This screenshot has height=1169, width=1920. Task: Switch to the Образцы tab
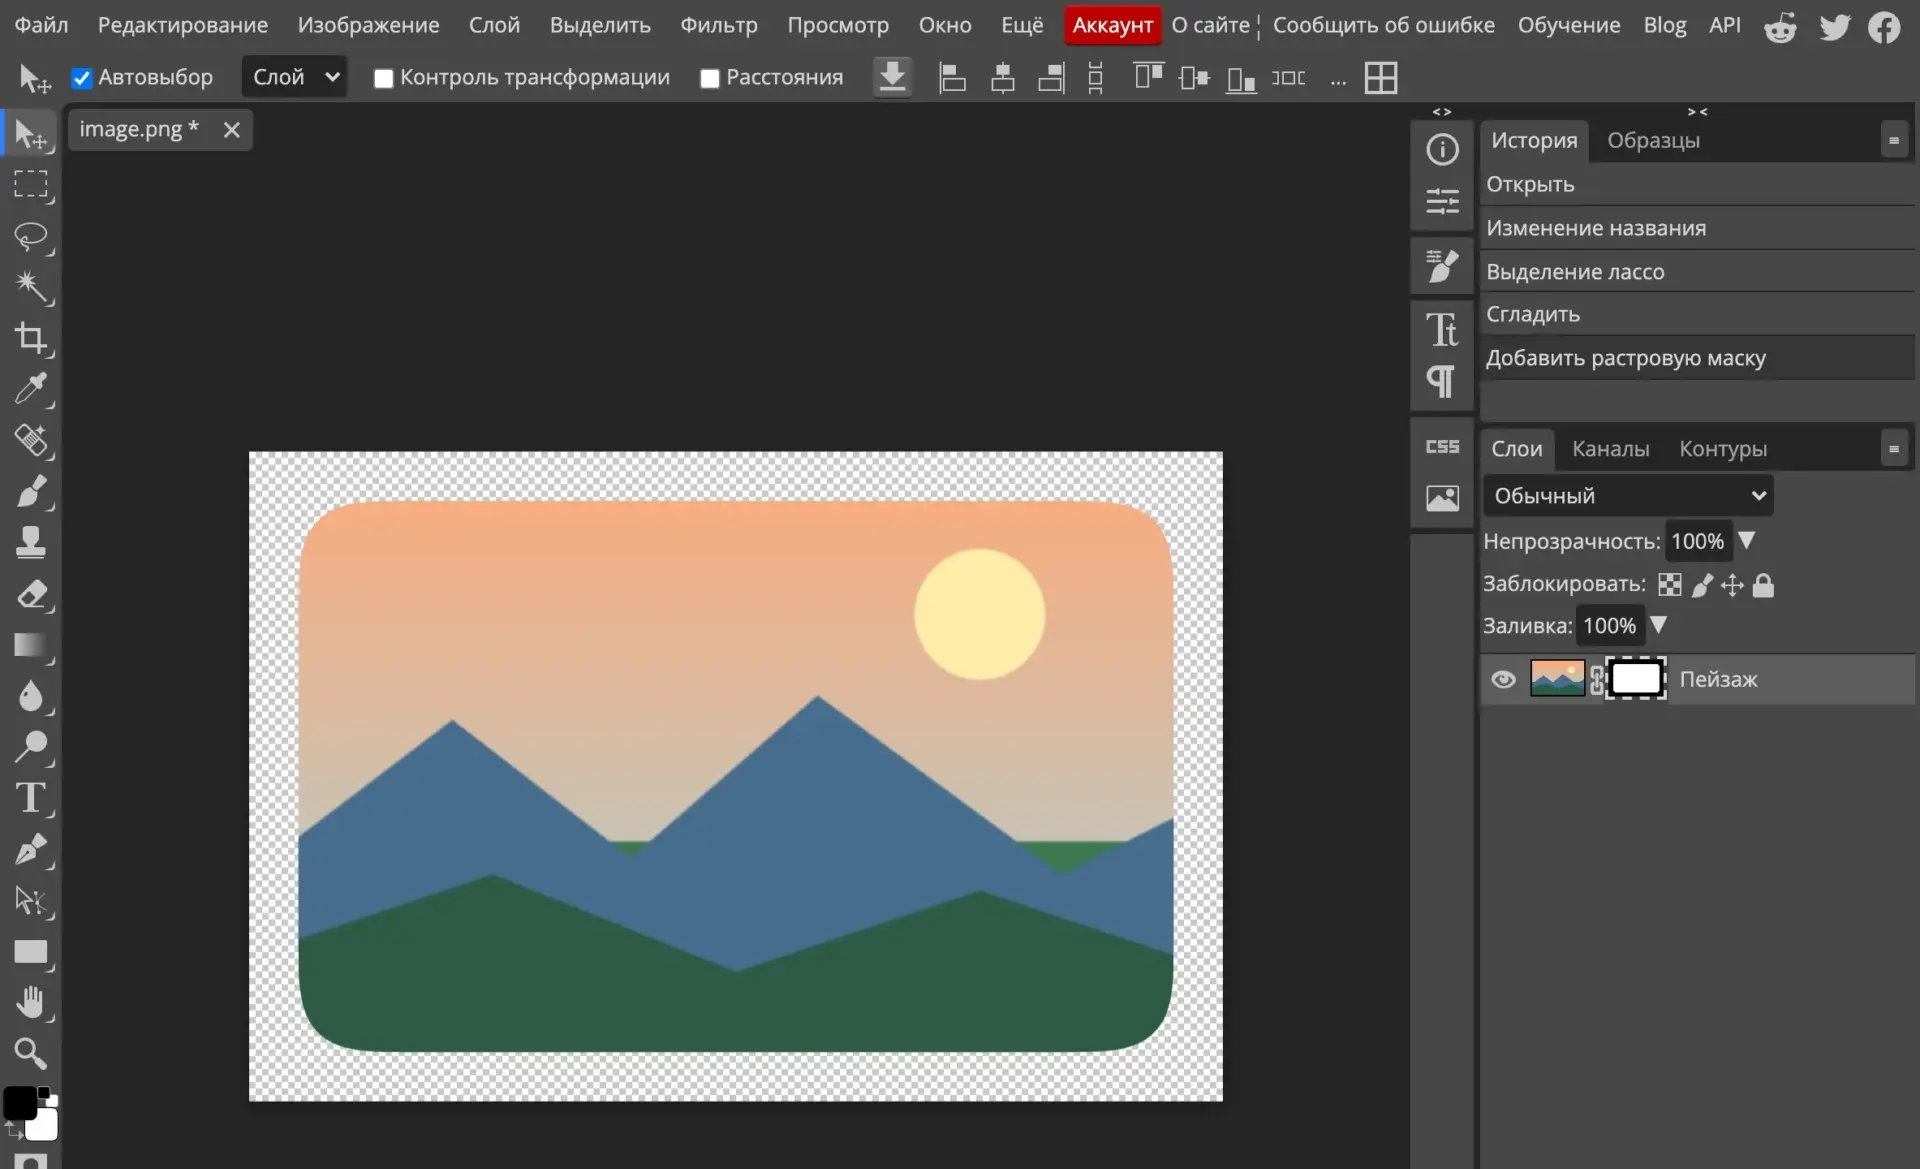pyautogui.click(x=1653, y=141)
